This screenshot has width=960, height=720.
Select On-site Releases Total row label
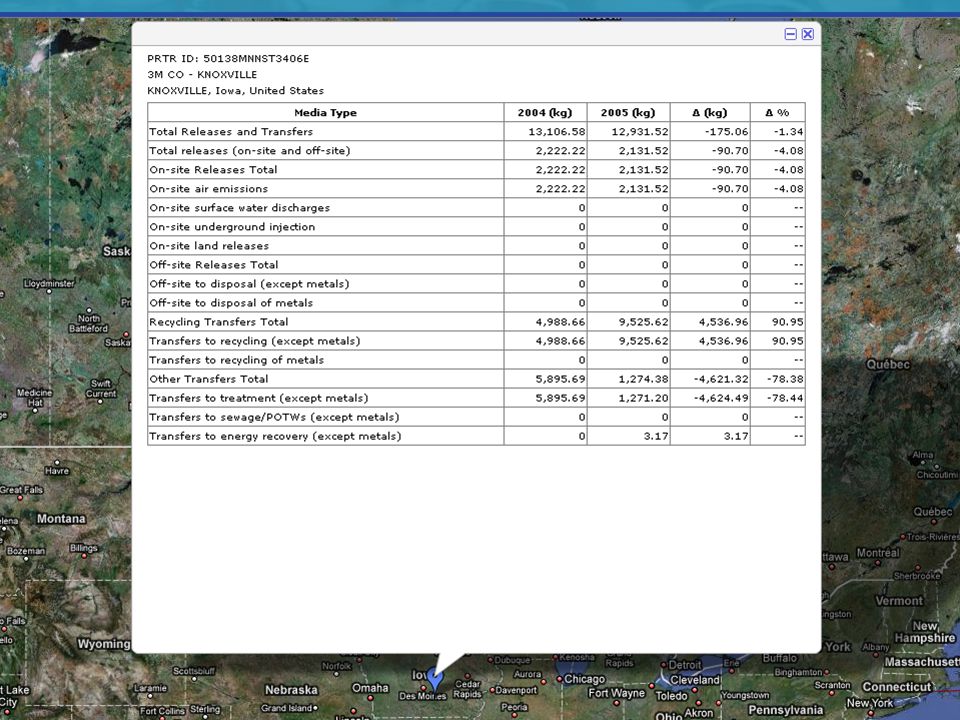click(213, 170)
